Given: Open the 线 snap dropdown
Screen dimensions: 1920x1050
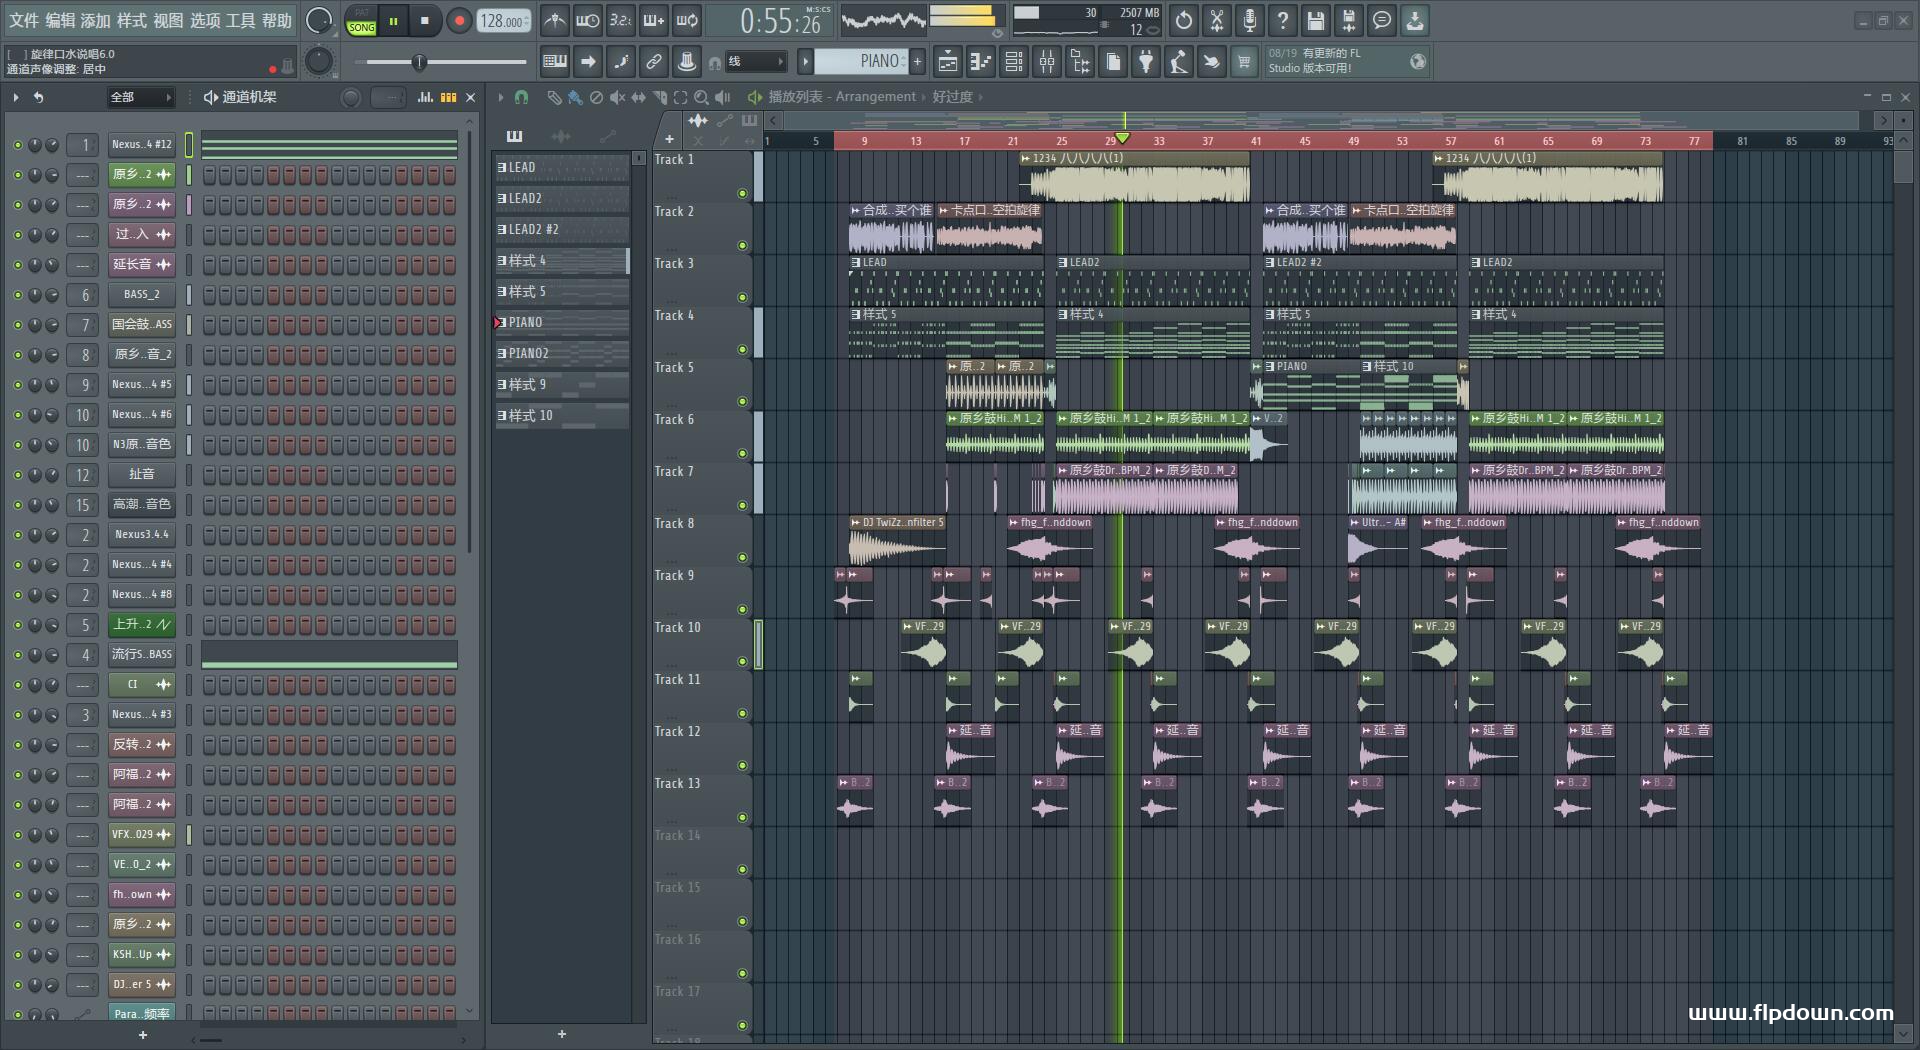Looking at the screenshot, I should 755,62.
